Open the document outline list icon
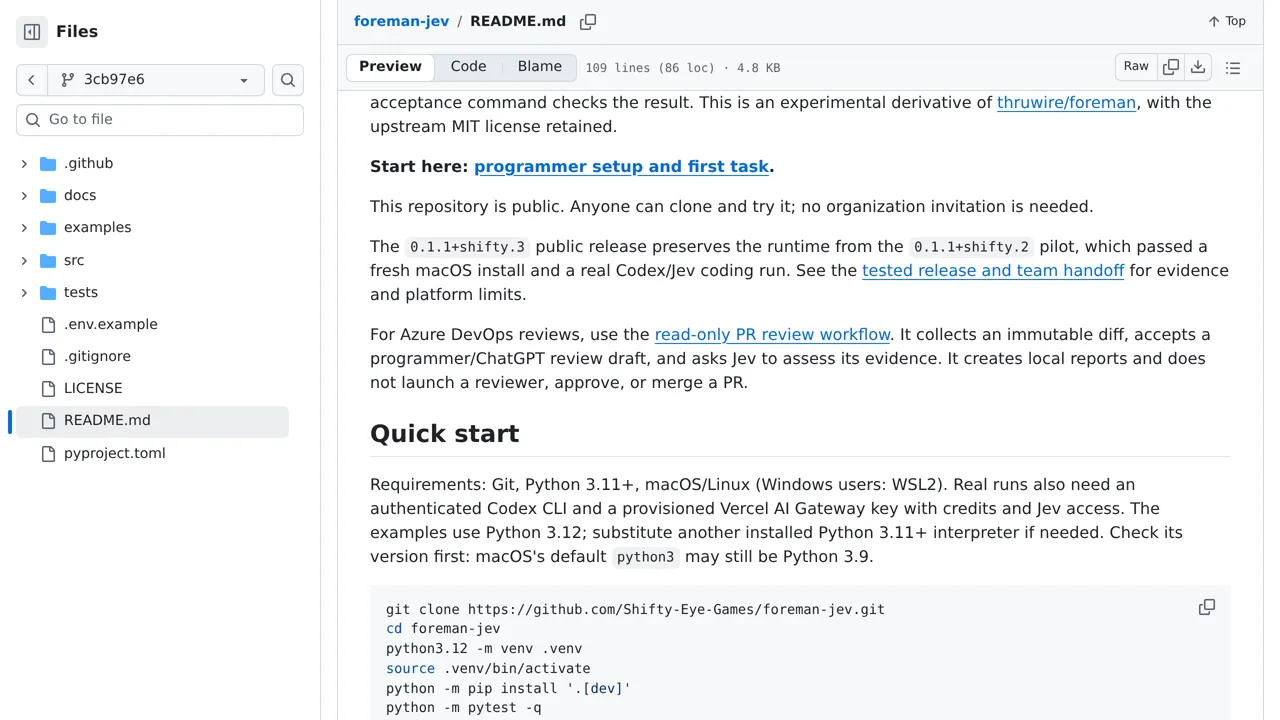This screenshot has width=1280, height=720. pos(1233,68)
